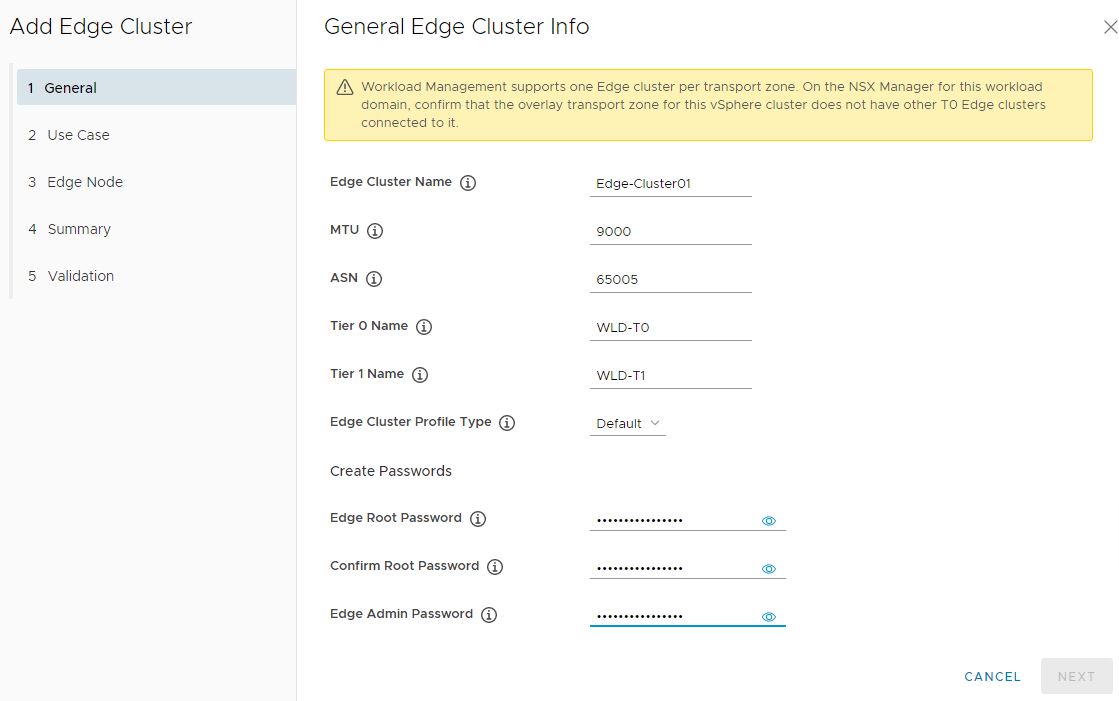Show the Edge Root Password text
The width and height of the screenshot is (1119, 701).
coord(769,521)
